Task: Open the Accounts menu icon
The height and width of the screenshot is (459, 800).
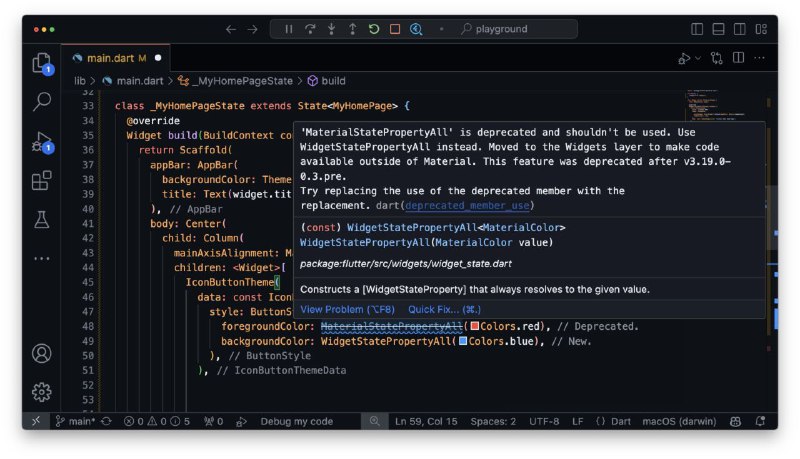Action: coord(41,353)
